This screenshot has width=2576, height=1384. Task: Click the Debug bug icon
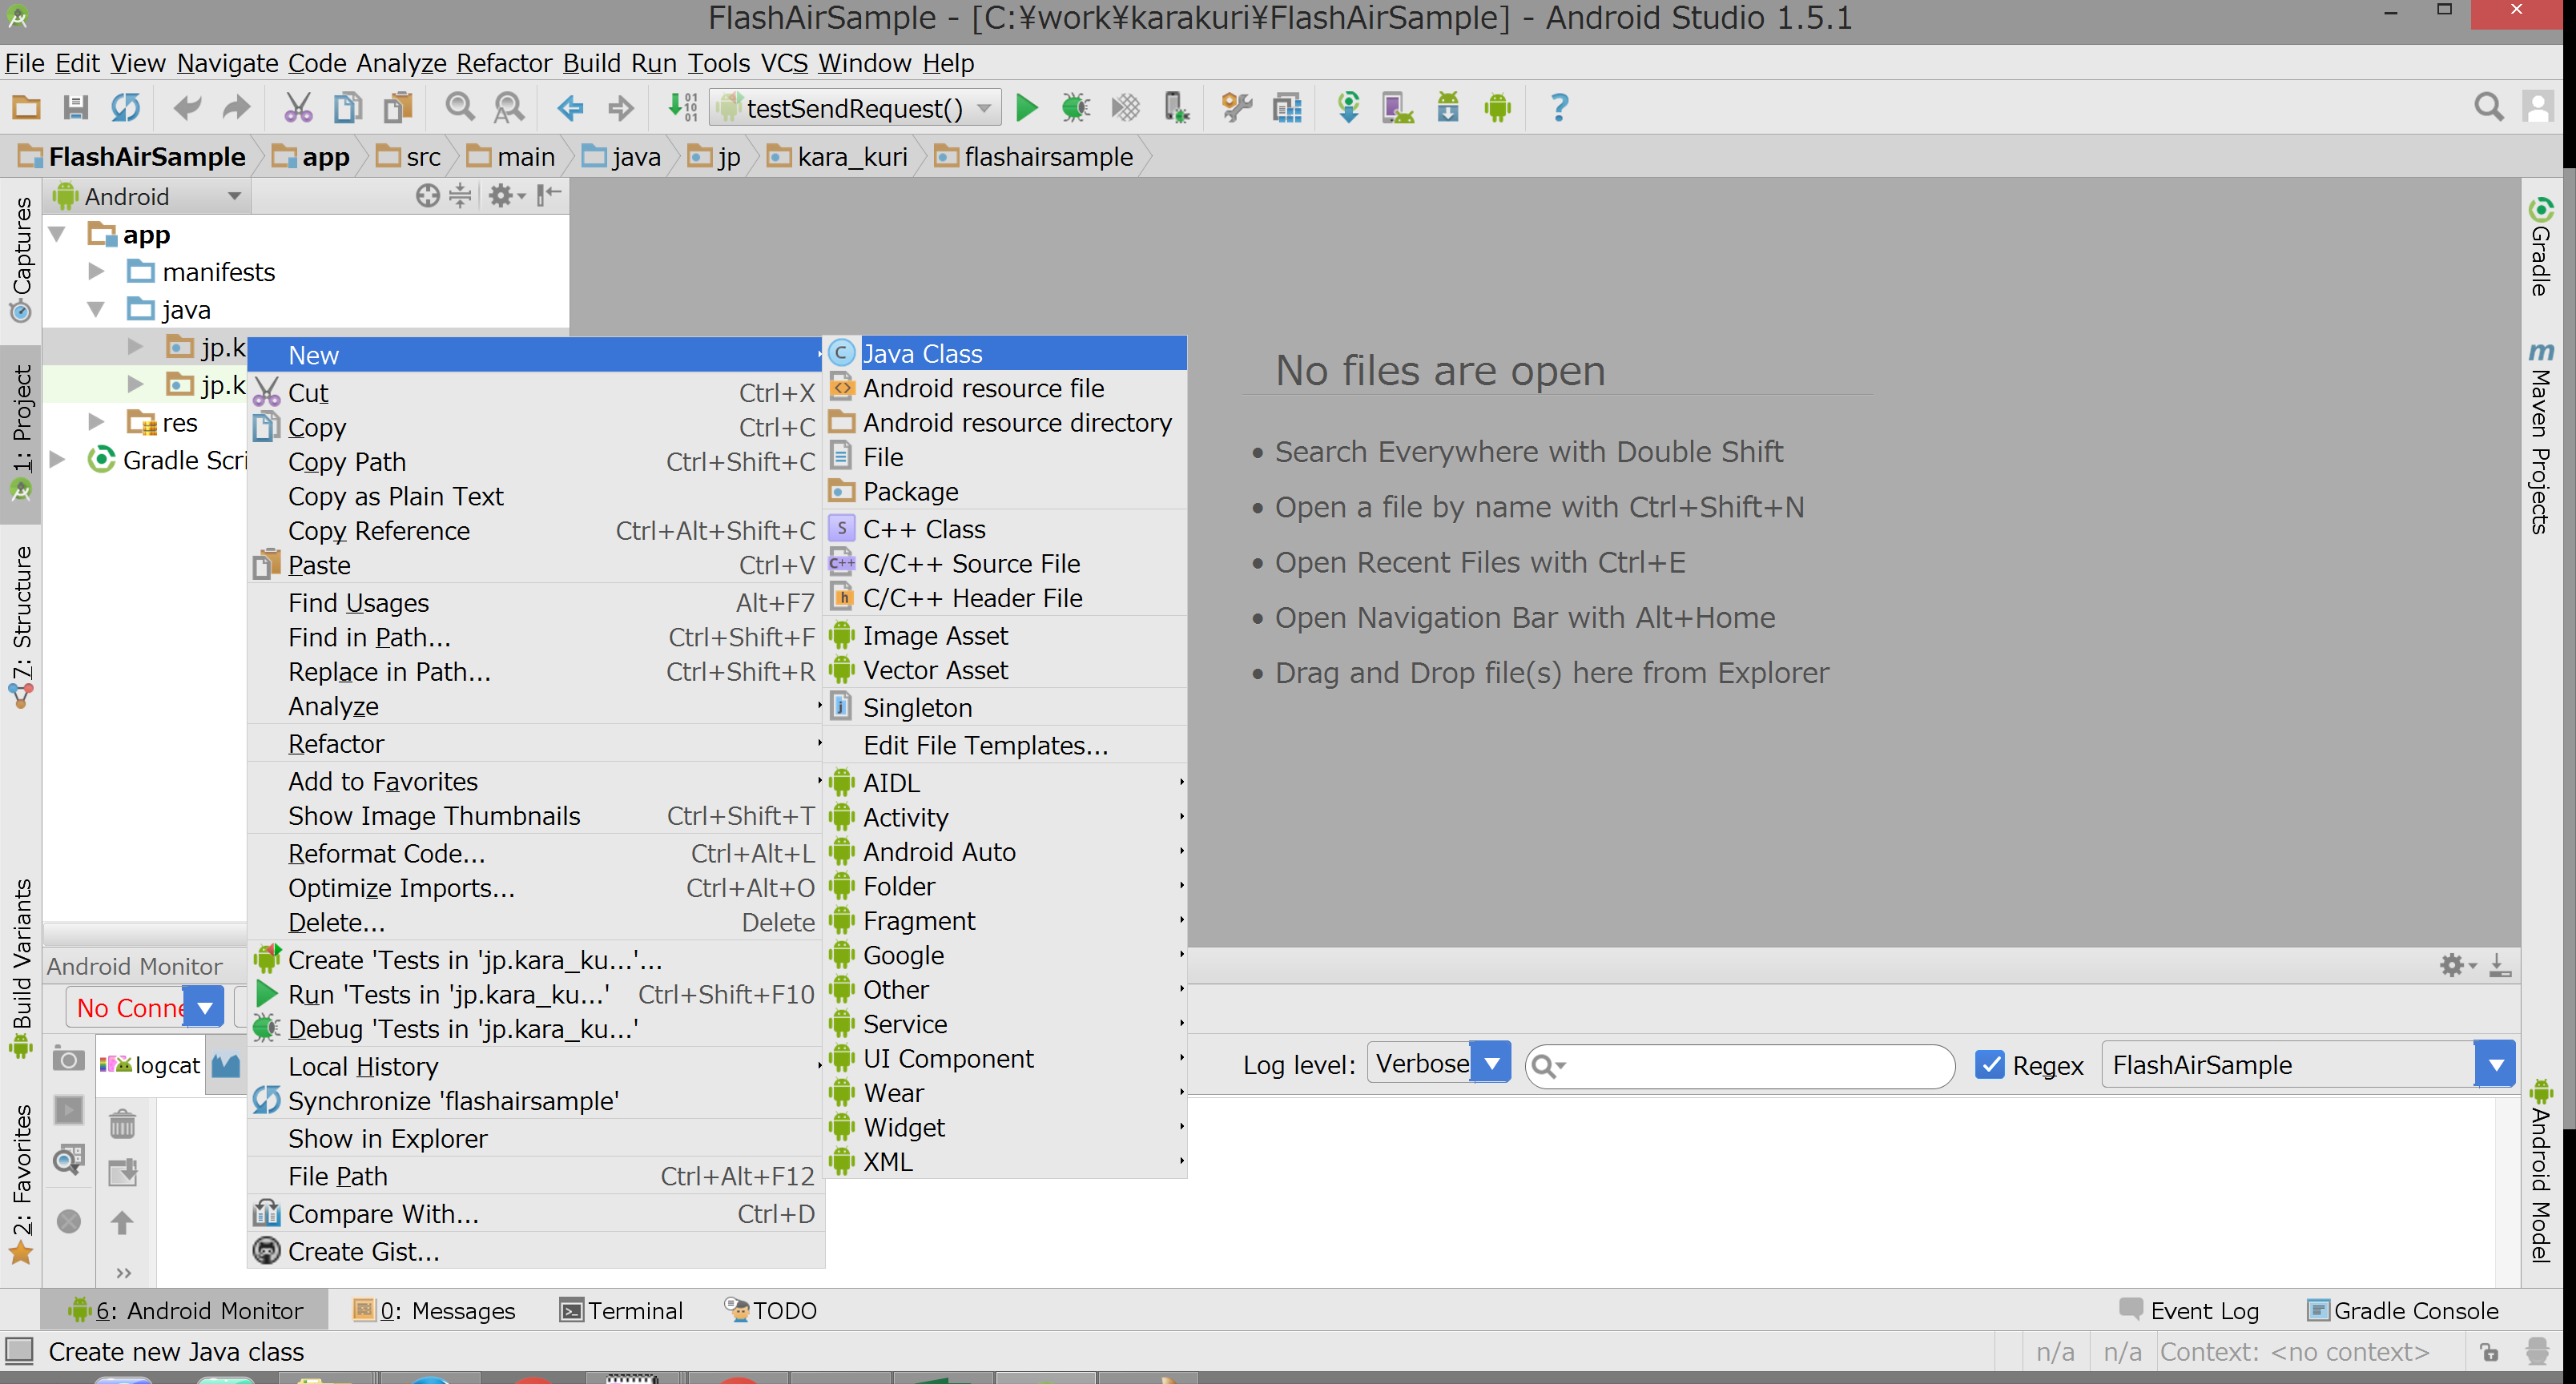point(1076,107)
